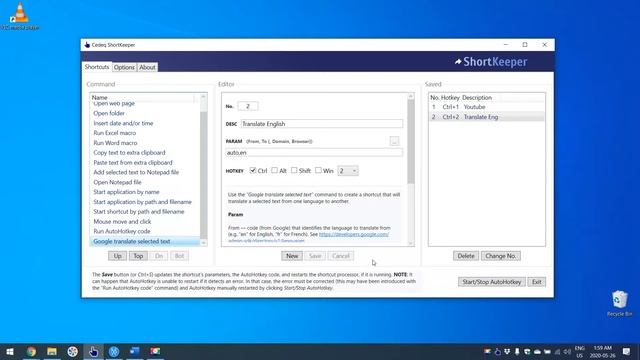The height and width of the screenshot is (360, 640).
Task: Click the Editor scroll-up arrow
Action: pos(411,96)
